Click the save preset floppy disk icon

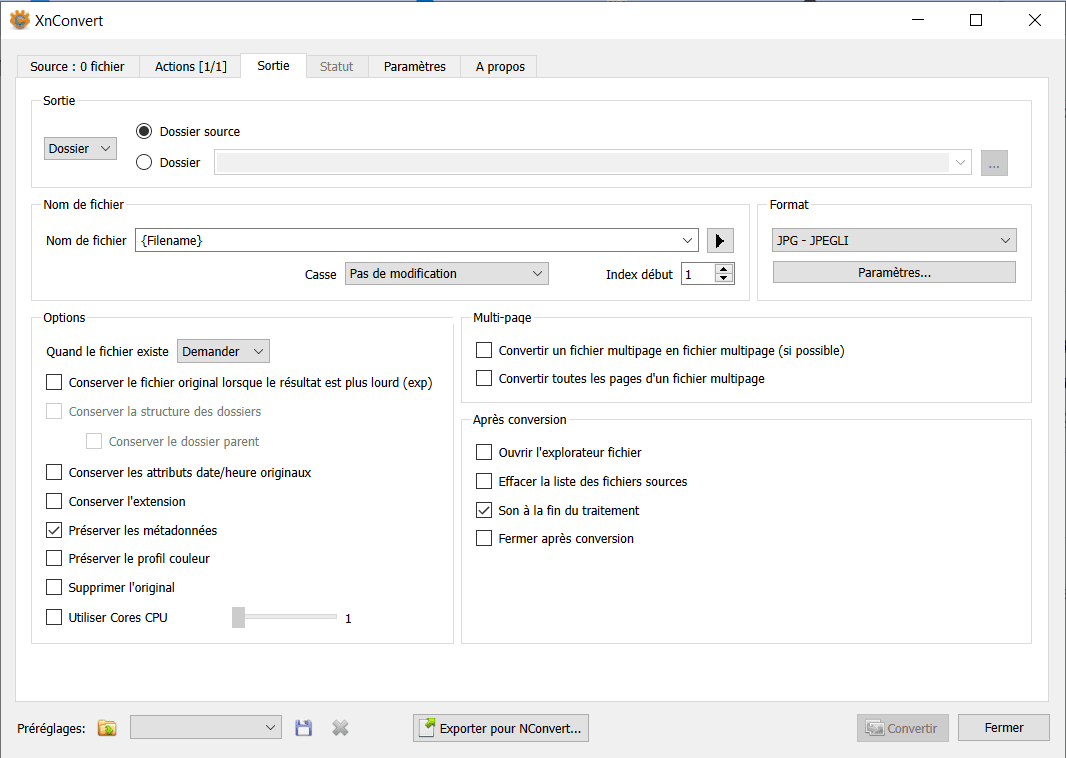coord(304,728)
